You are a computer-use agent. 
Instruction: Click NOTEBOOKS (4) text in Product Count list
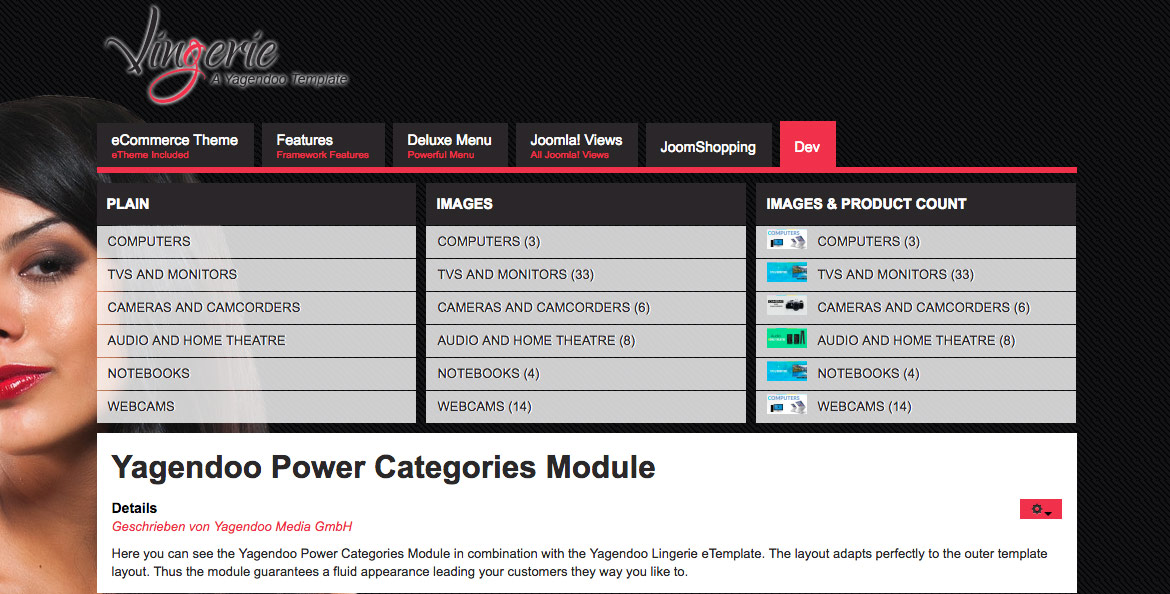[x=868, y=373]
